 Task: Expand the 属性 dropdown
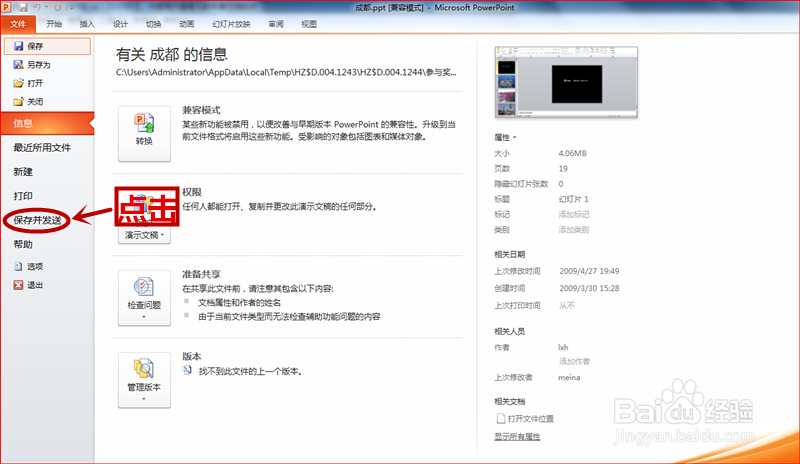pos(505,137)
